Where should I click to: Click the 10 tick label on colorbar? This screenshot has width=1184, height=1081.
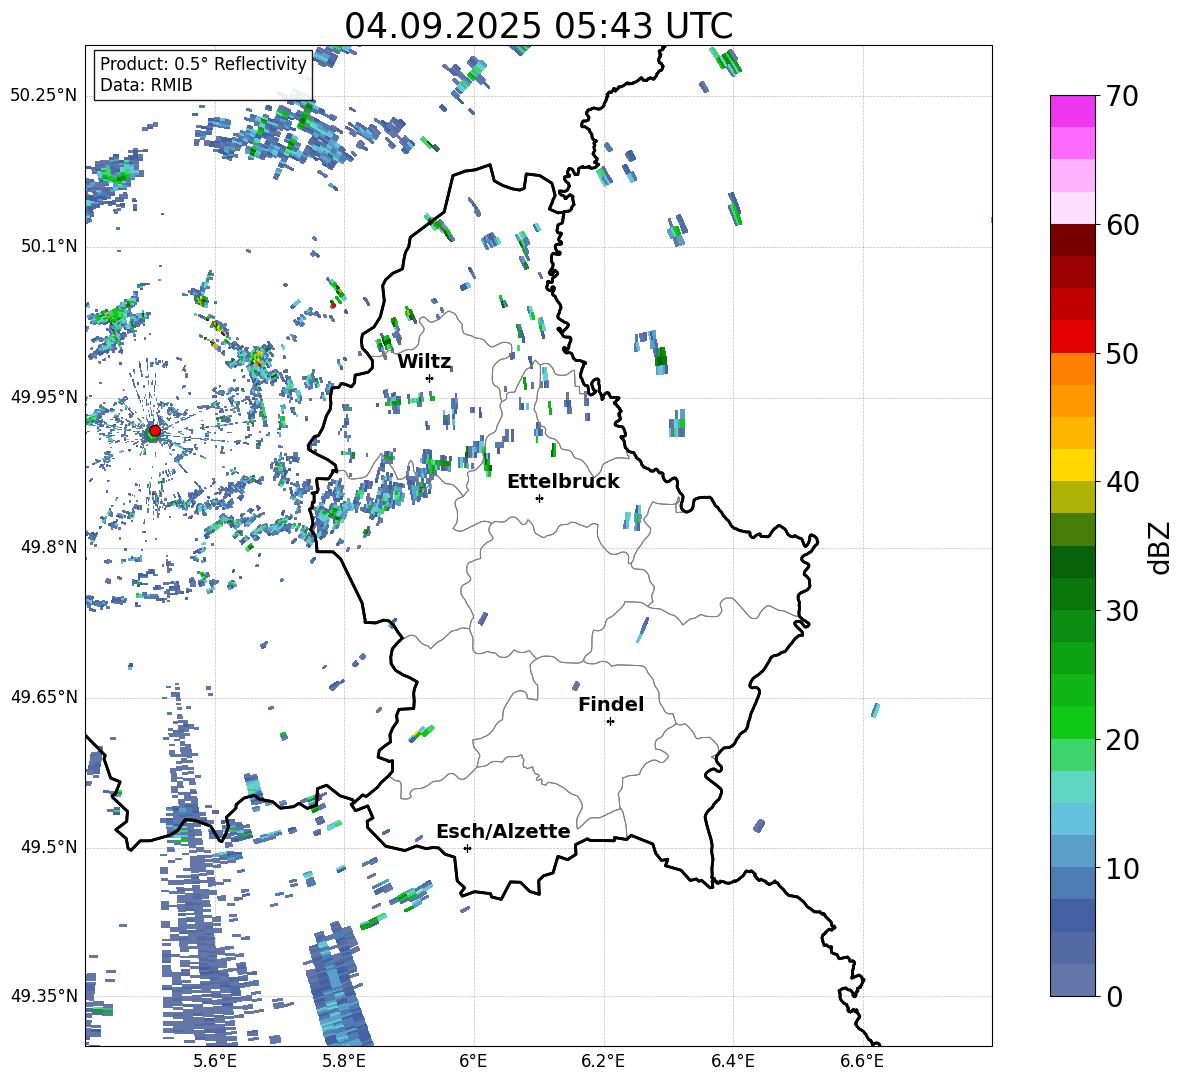(x=1121, y=869)
